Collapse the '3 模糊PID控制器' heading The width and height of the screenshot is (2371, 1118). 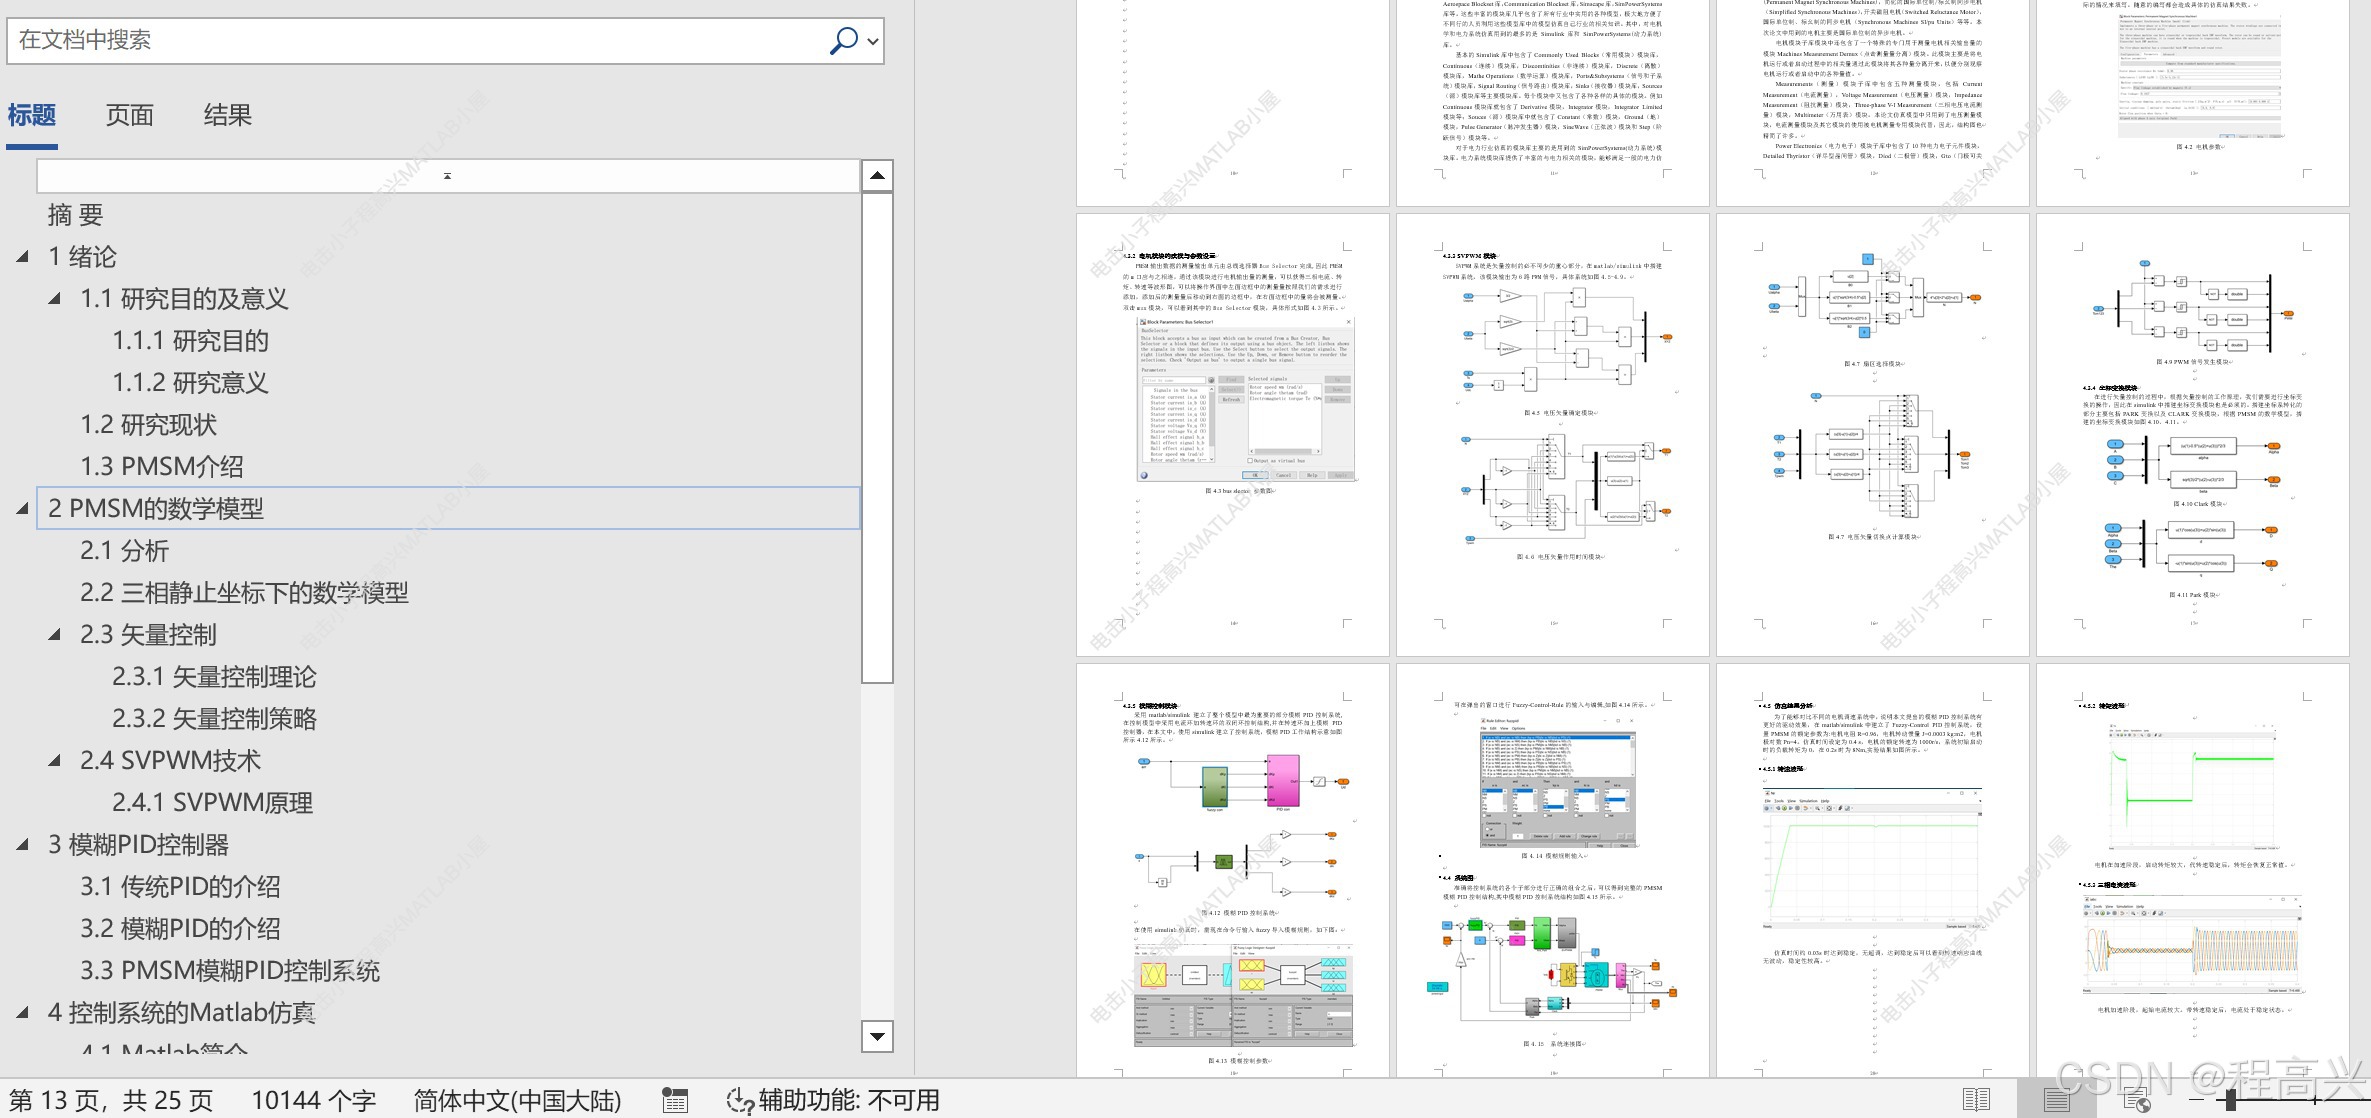click(x=22, y=845)
